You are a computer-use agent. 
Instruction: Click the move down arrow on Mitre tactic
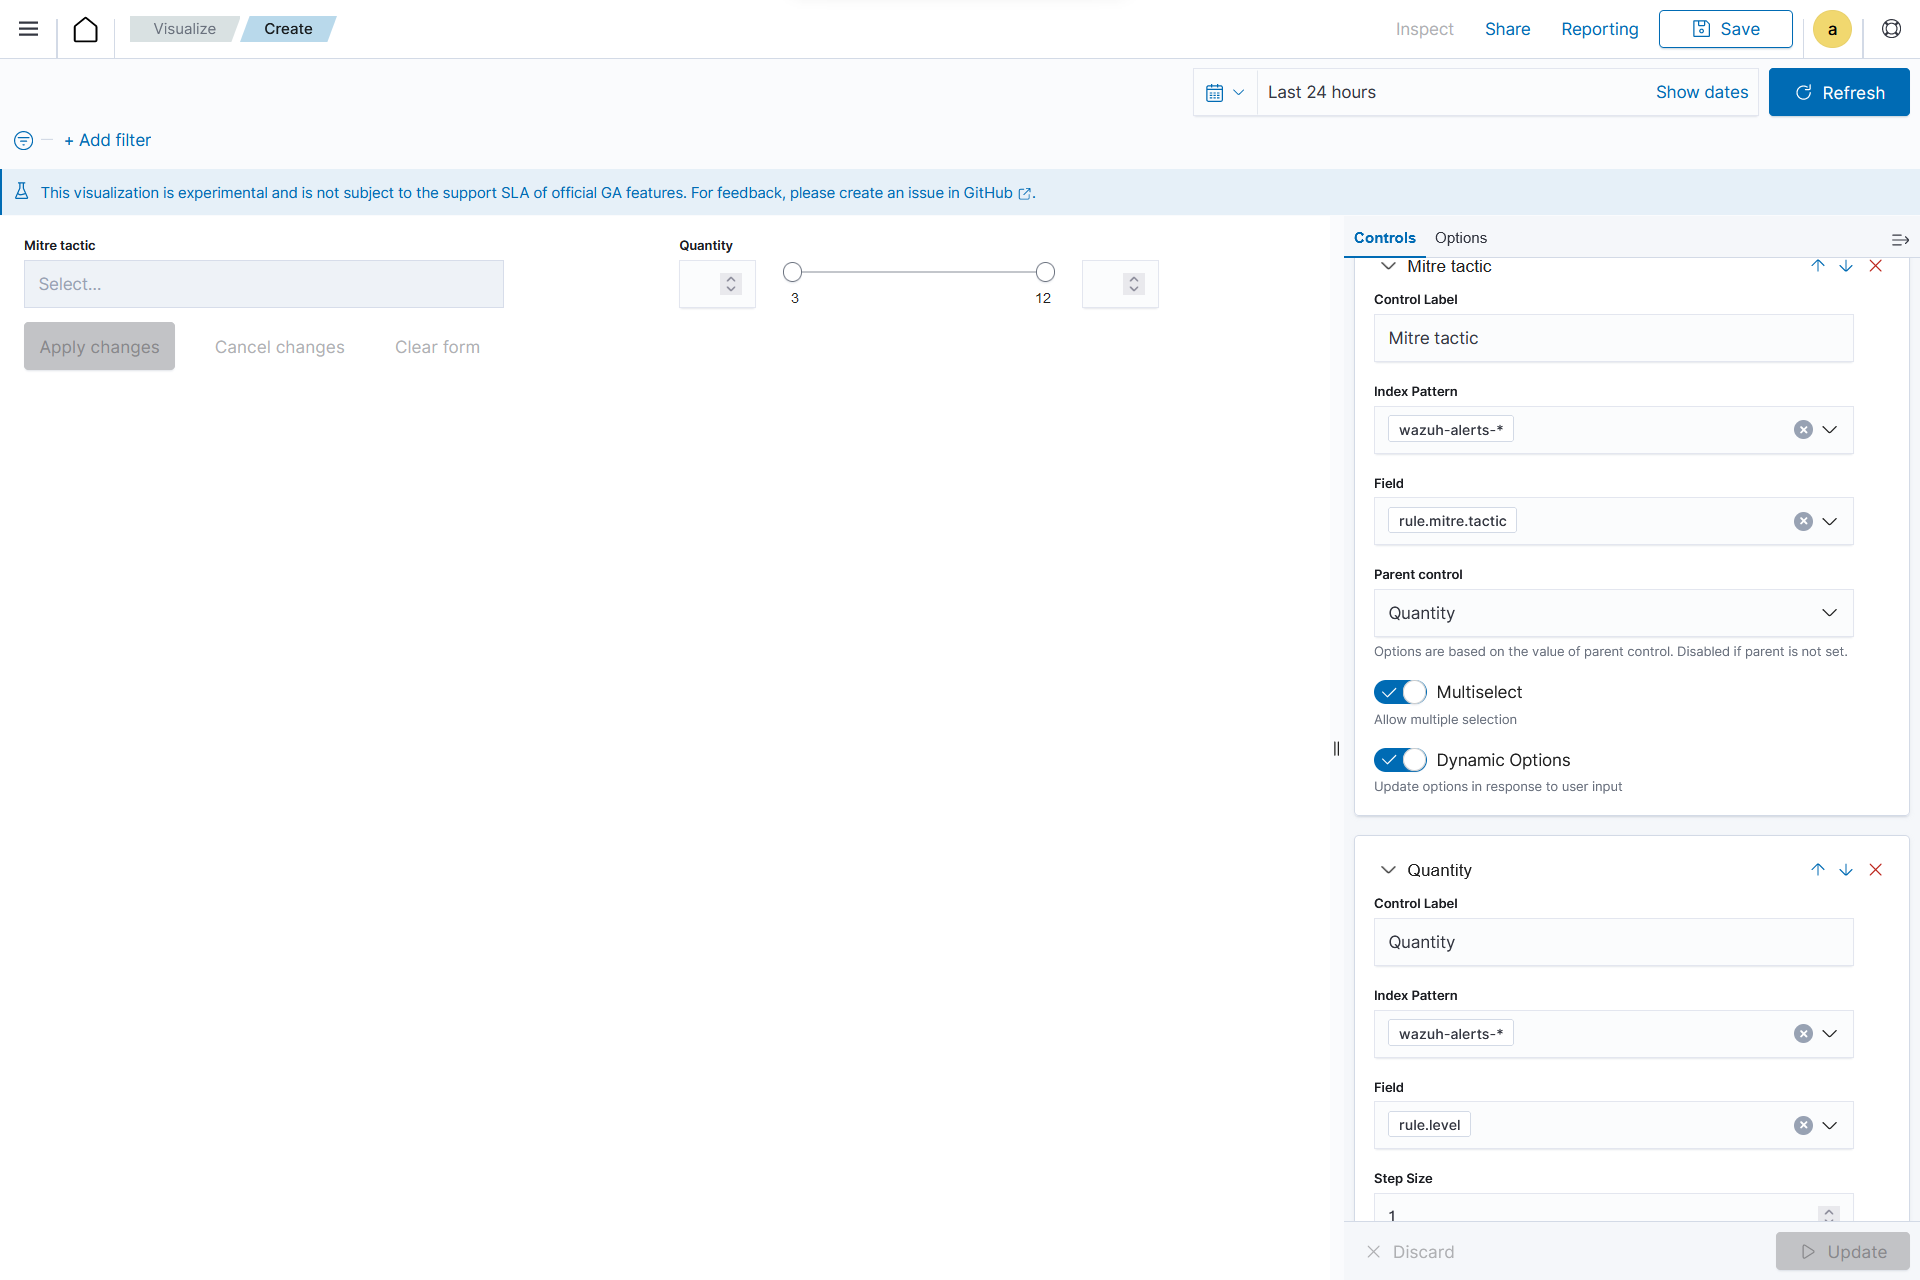coord(1846,266)
